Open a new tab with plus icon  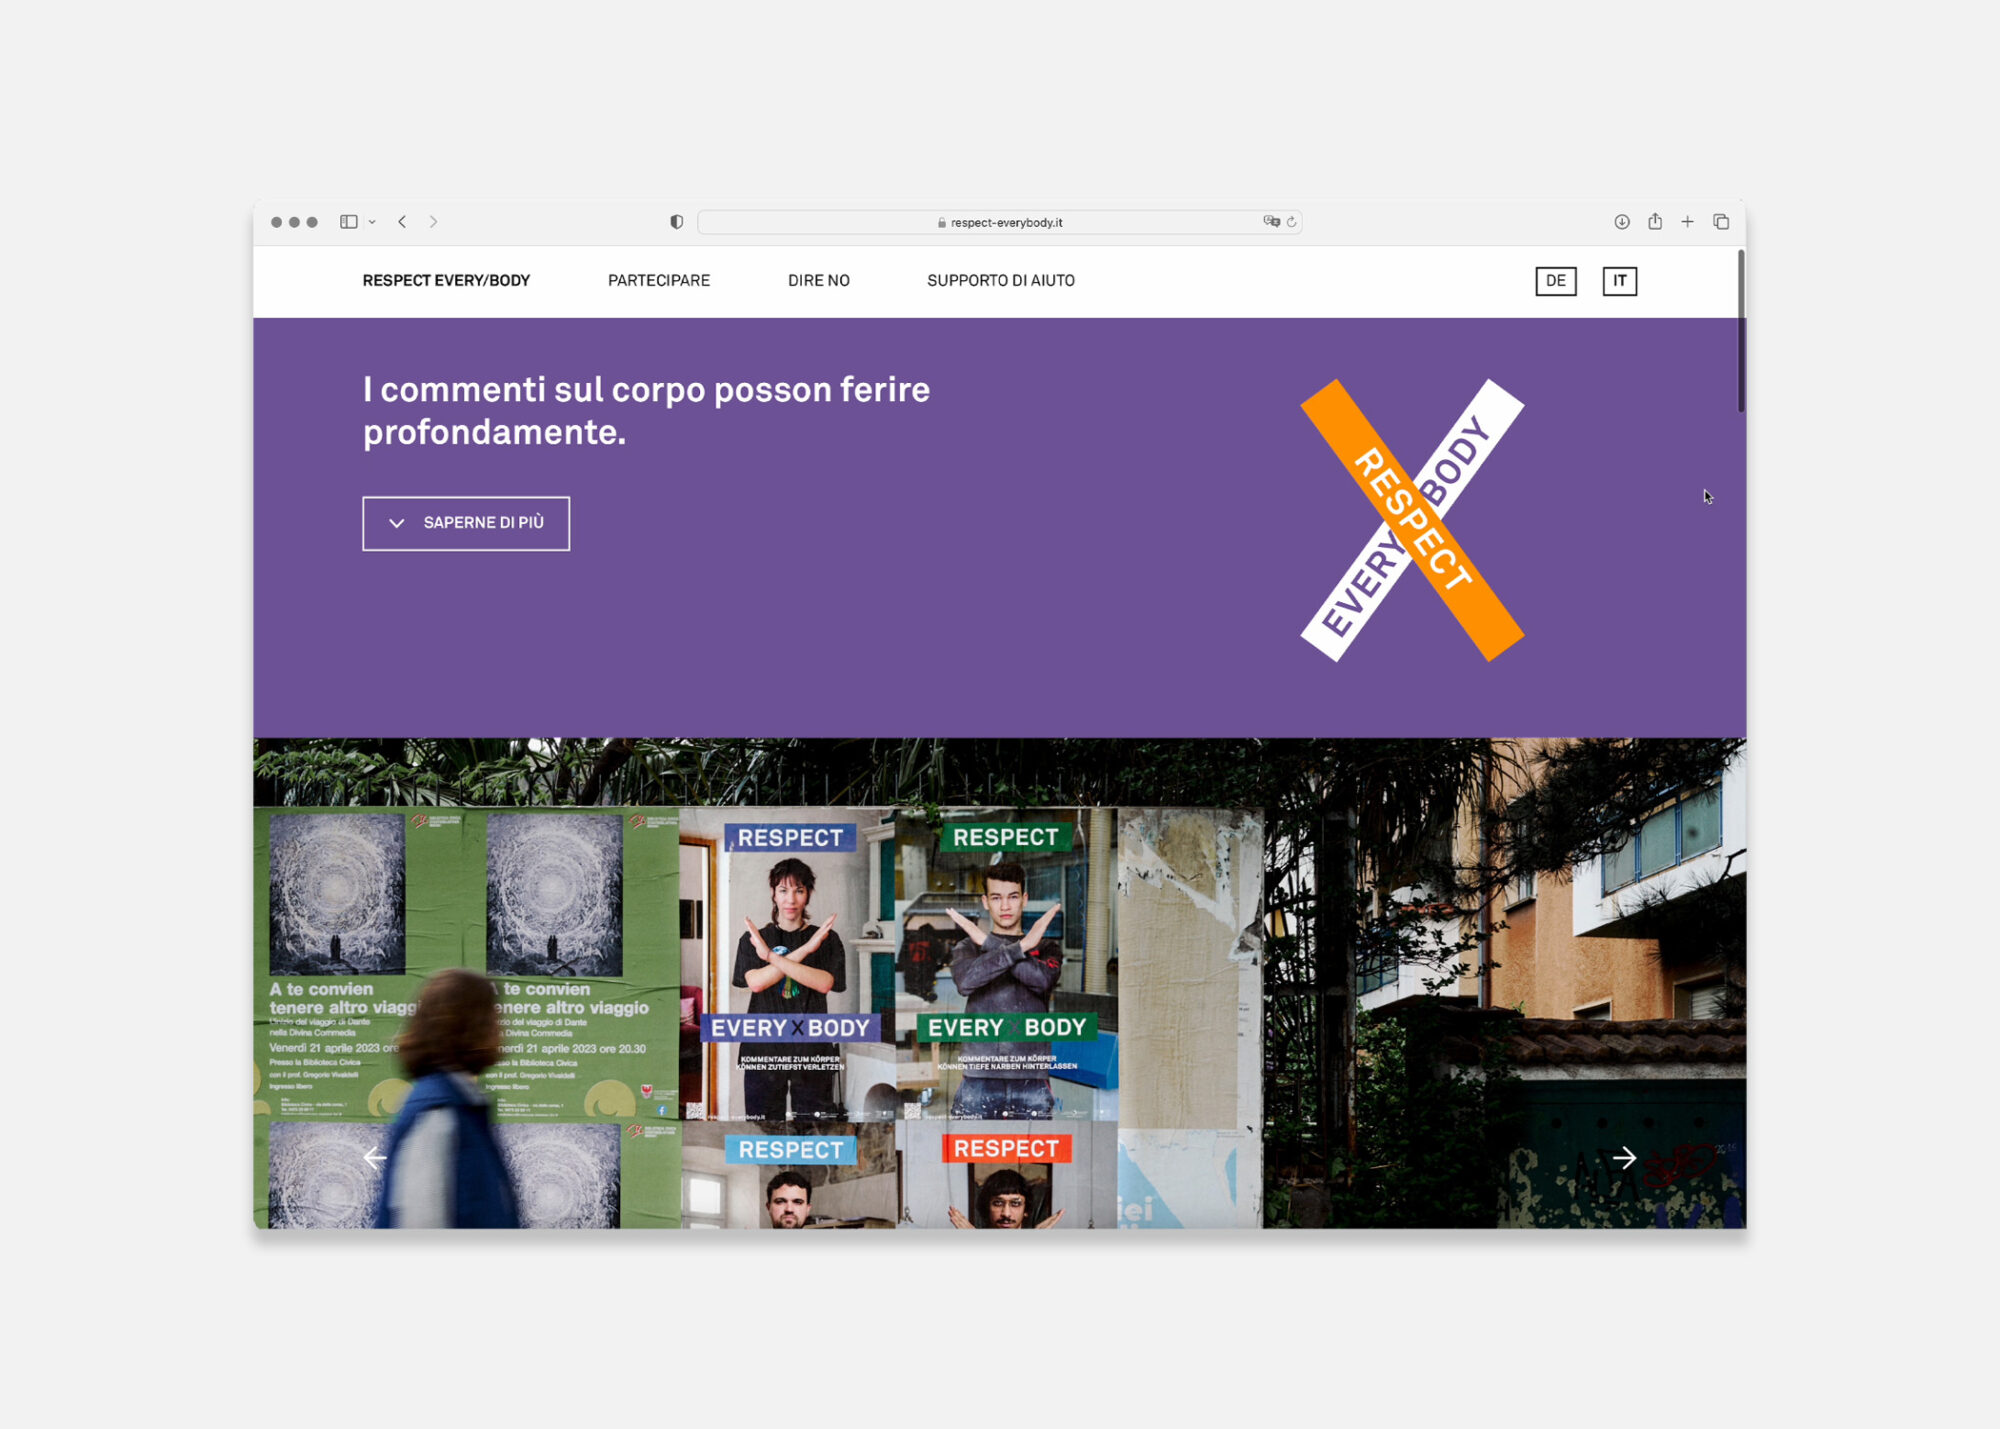[1688, 222]
